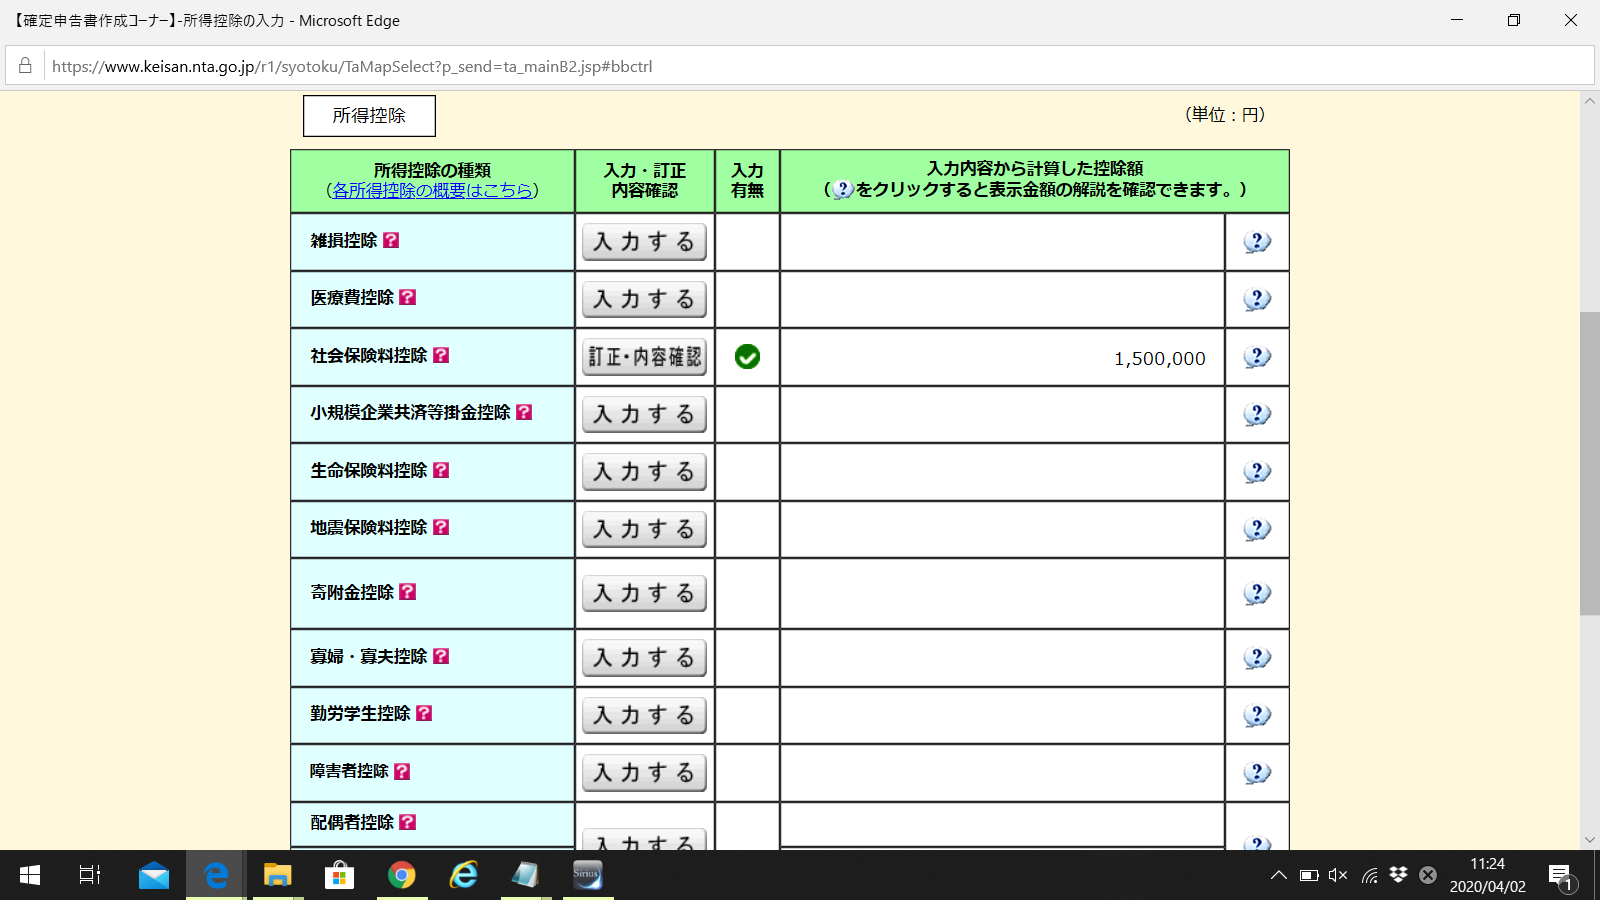Click 入力する button in 寡婦・寡夫控除 row
The width and height of the screenshot is (1600, 900).
click(x=644, y=658)
